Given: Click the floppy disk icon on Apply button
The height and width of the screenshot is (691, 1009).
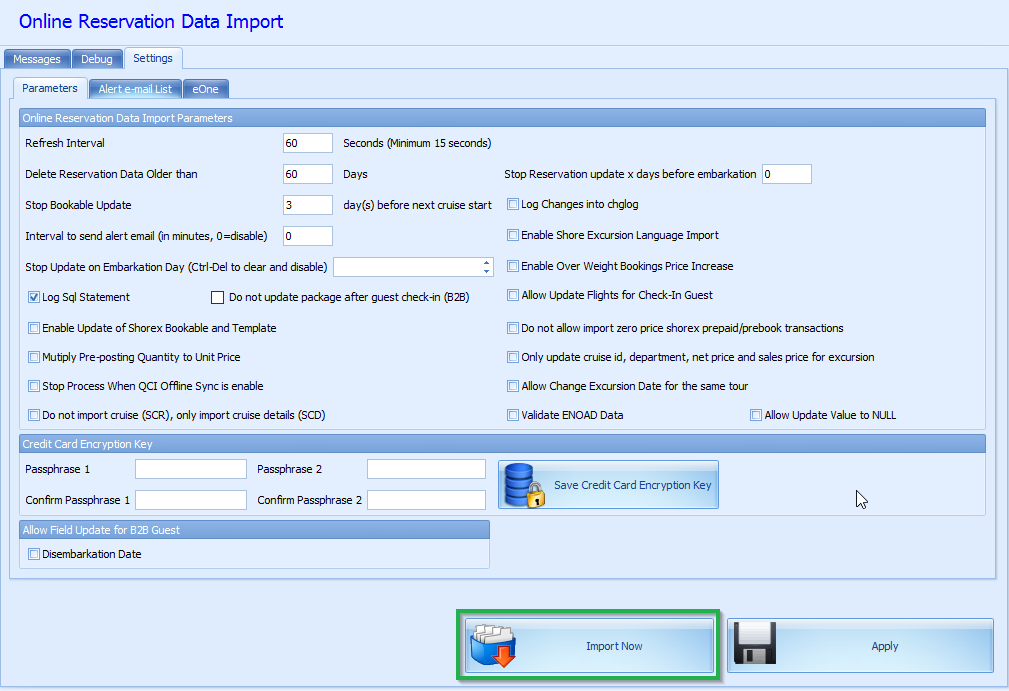Looking at the screenshot, I should (756, 645).
